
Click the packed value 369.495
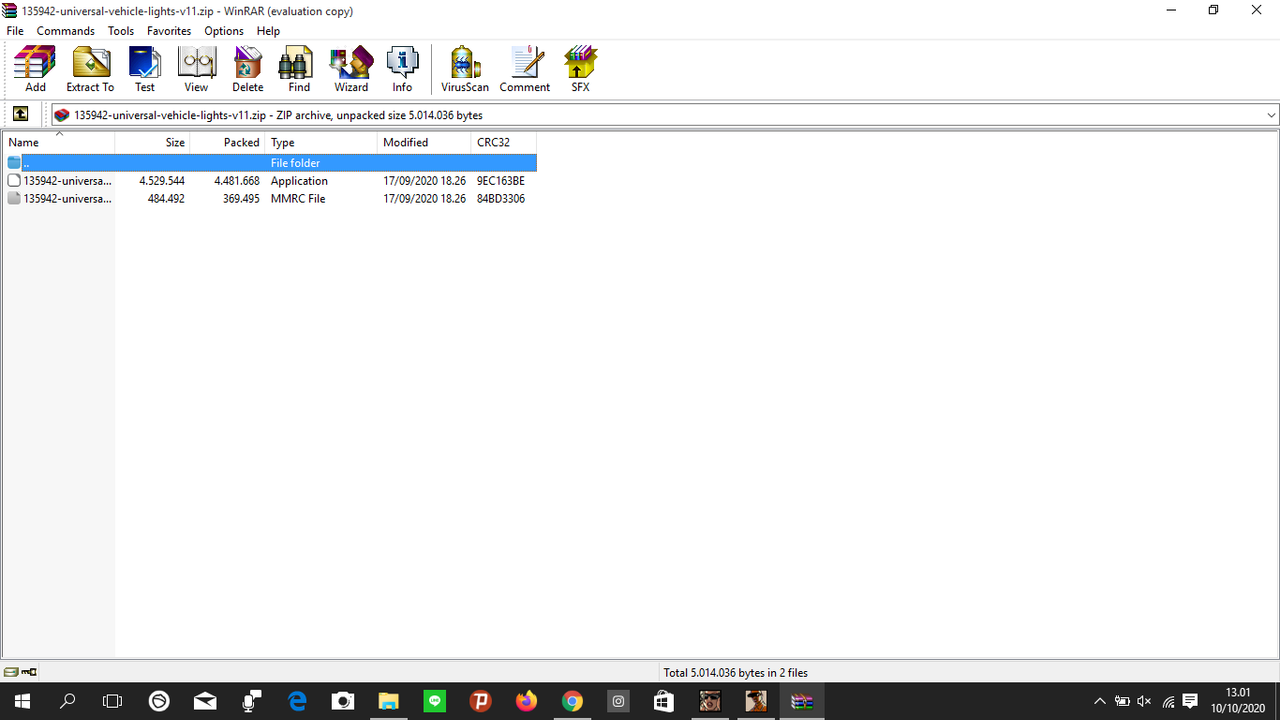(241, 199)
